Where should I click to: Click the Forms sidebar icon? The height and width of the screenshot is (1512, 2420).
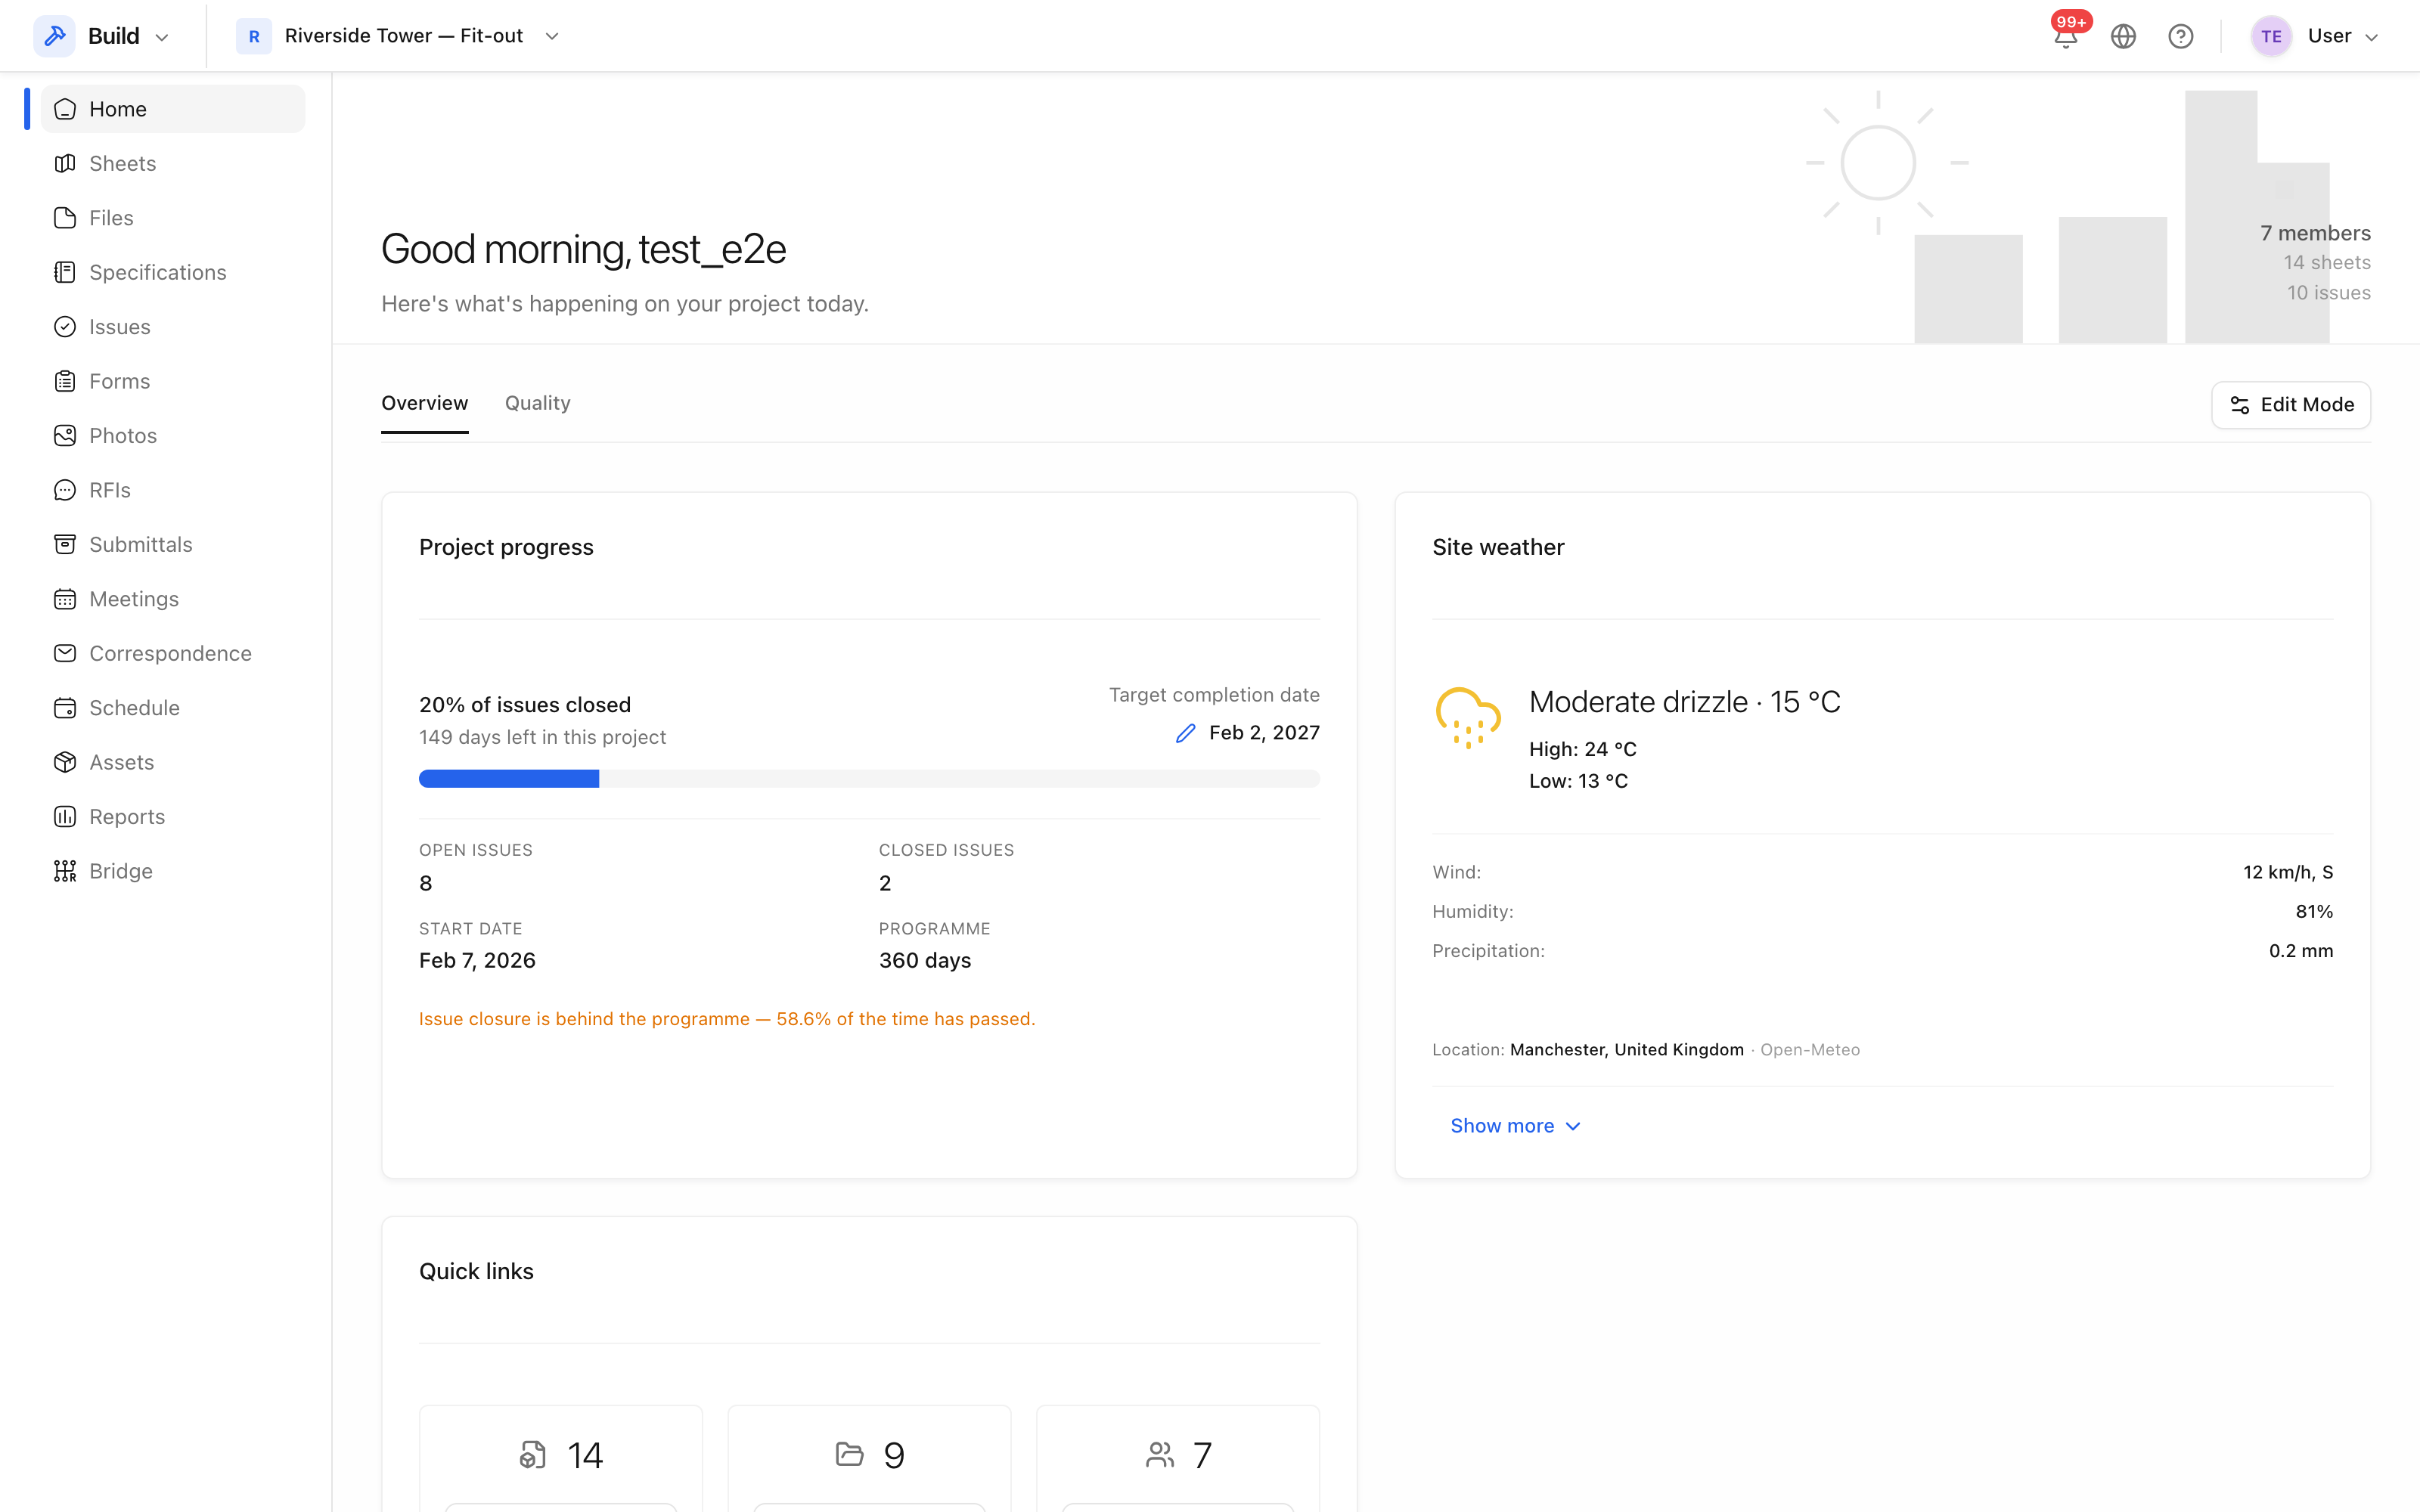[x=65, y=381]
